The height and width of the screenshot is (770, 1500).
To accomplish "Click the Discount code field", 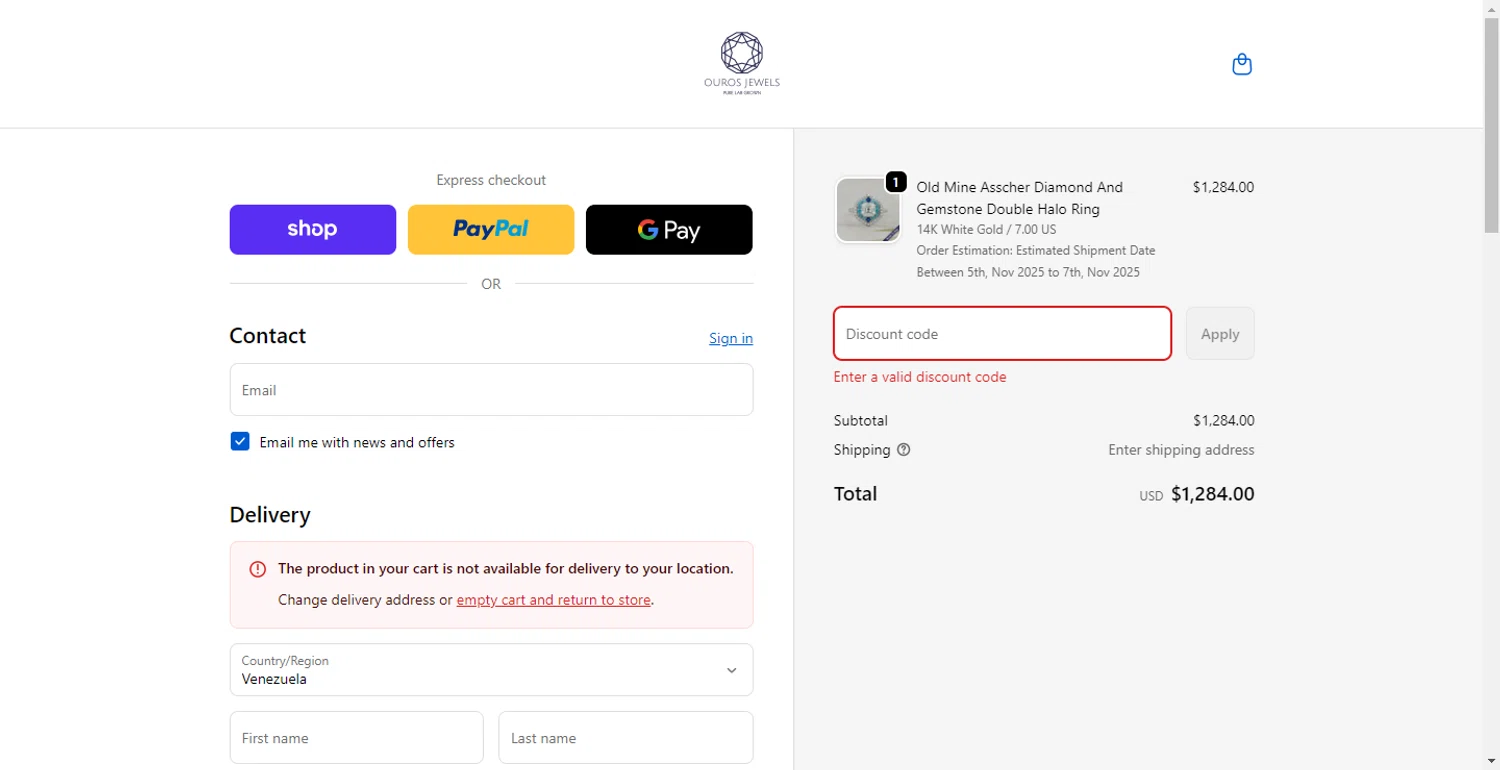I will tap(1002, 334).
